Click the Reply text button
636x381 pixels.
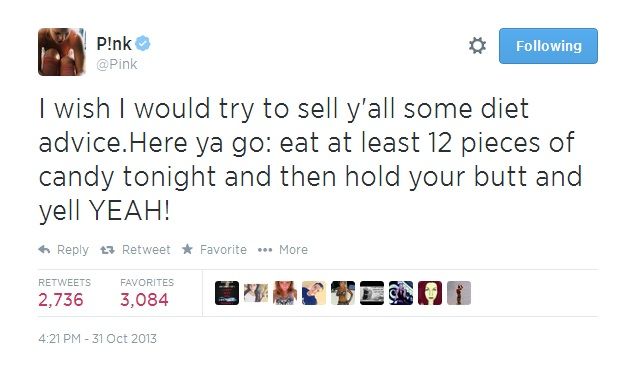(73, 250)
